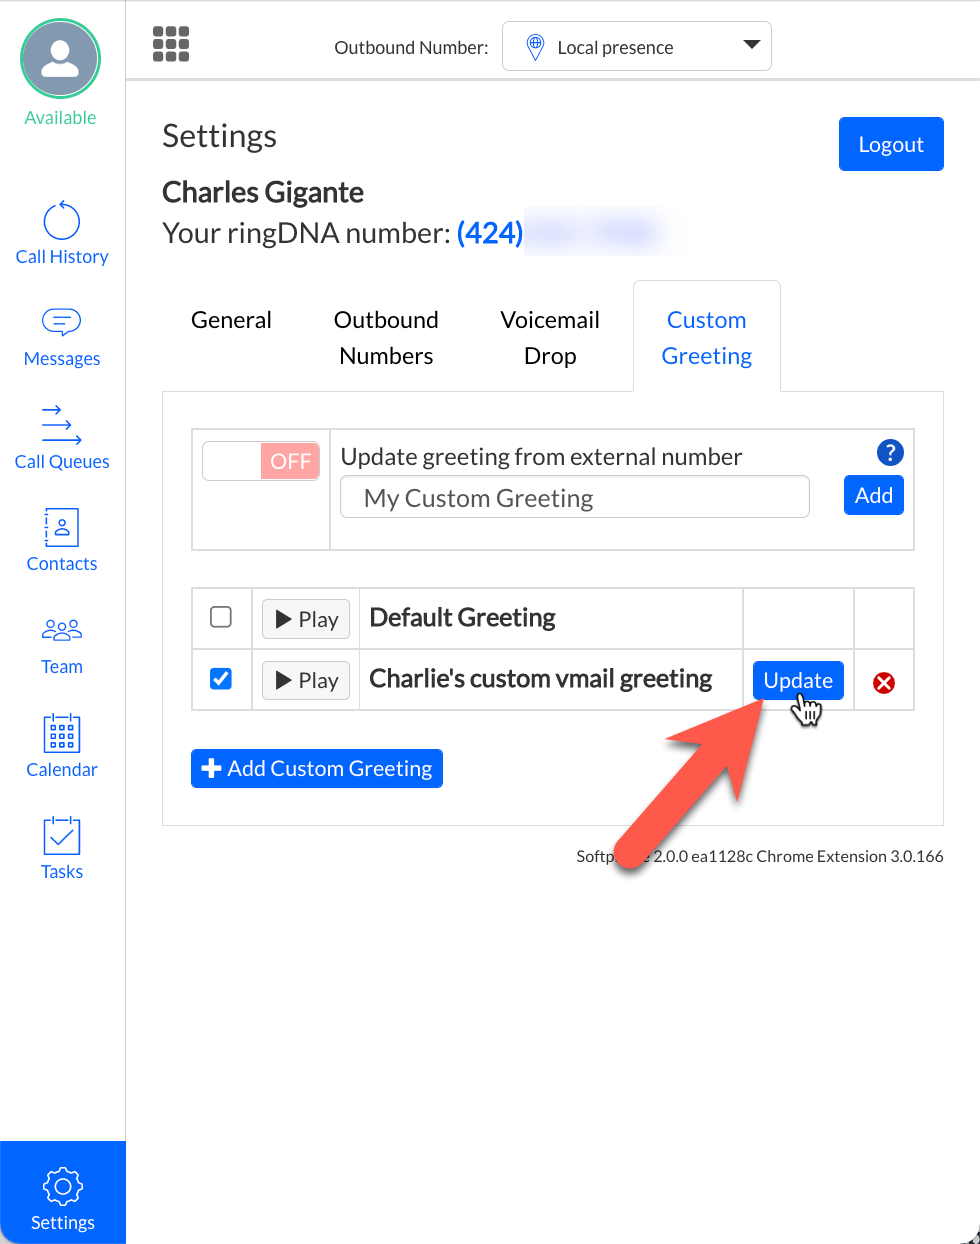Click the Available status avatar
The height and width of the screenshot is (1244, 980).
pyautogui.click(x=61, y=60)
